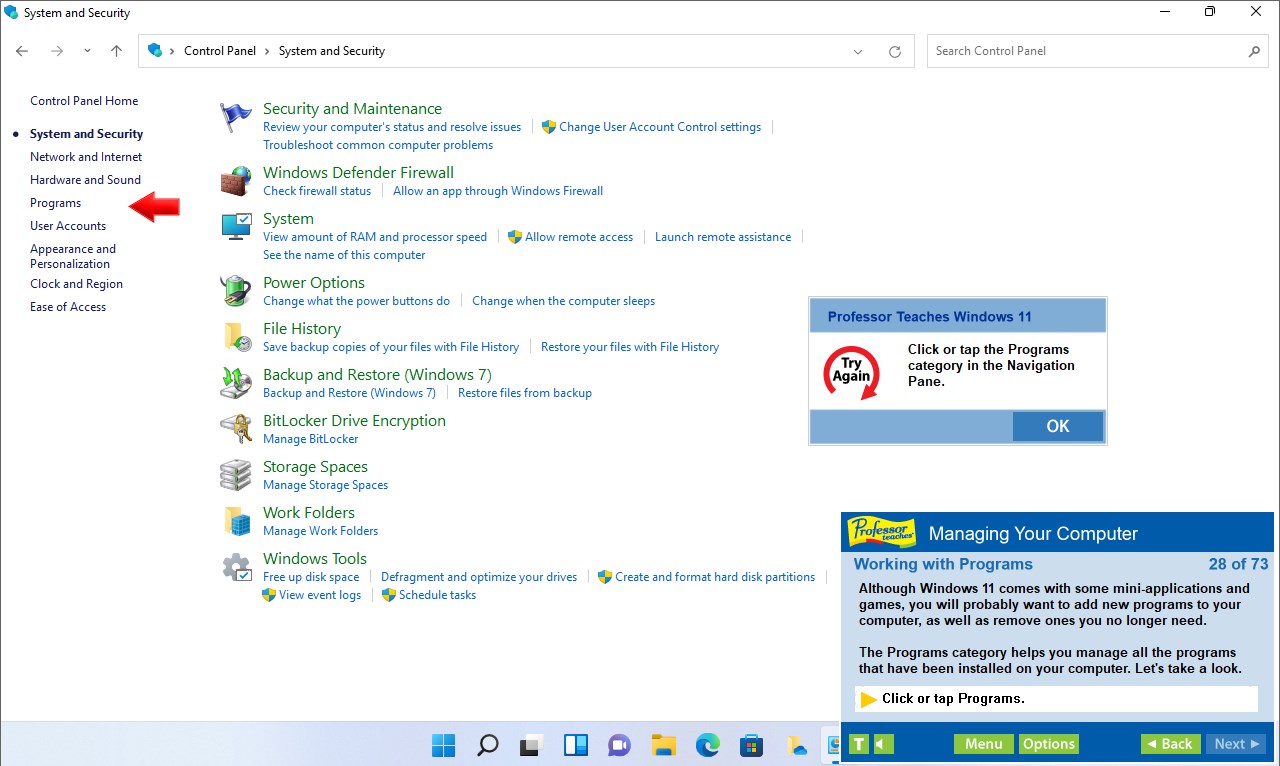Expand the address bar history dropdown
Viewport: 1280px width, 766px height.
858,51
